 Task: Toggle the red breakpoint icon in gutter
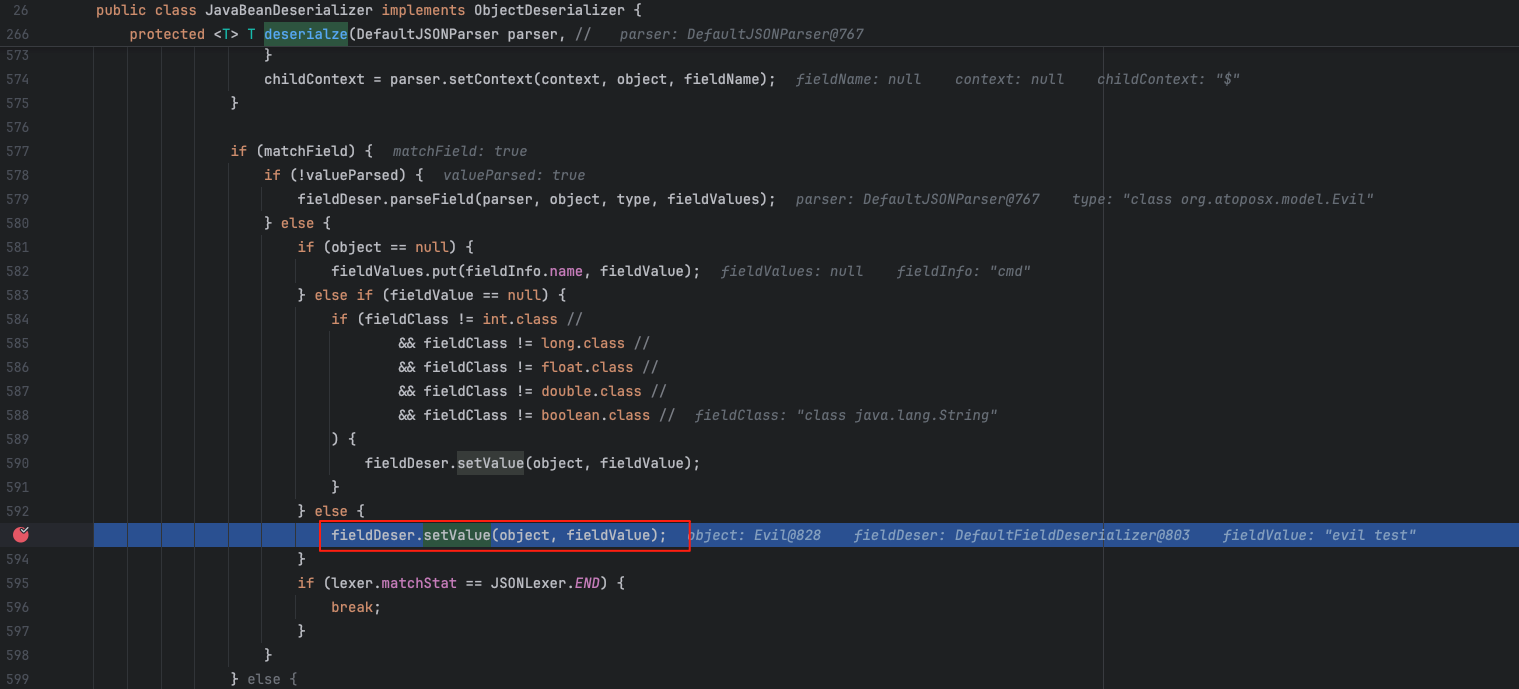pyautogui.click(x=21, y=535)
